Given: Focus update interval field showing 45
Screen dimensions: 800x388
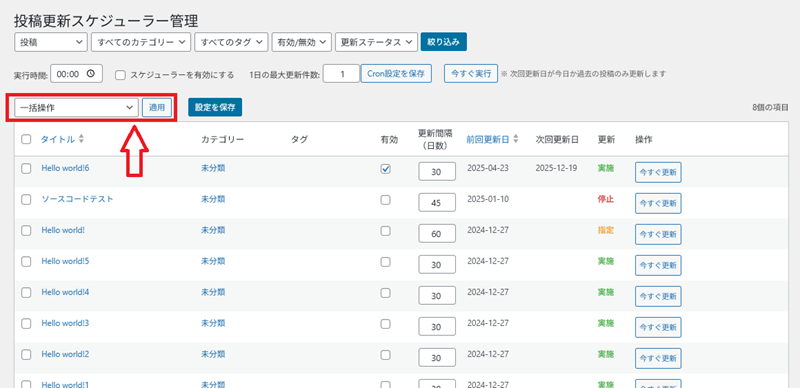Looking at the screenshot, I should pyautogui.click(x=437, y=203).
